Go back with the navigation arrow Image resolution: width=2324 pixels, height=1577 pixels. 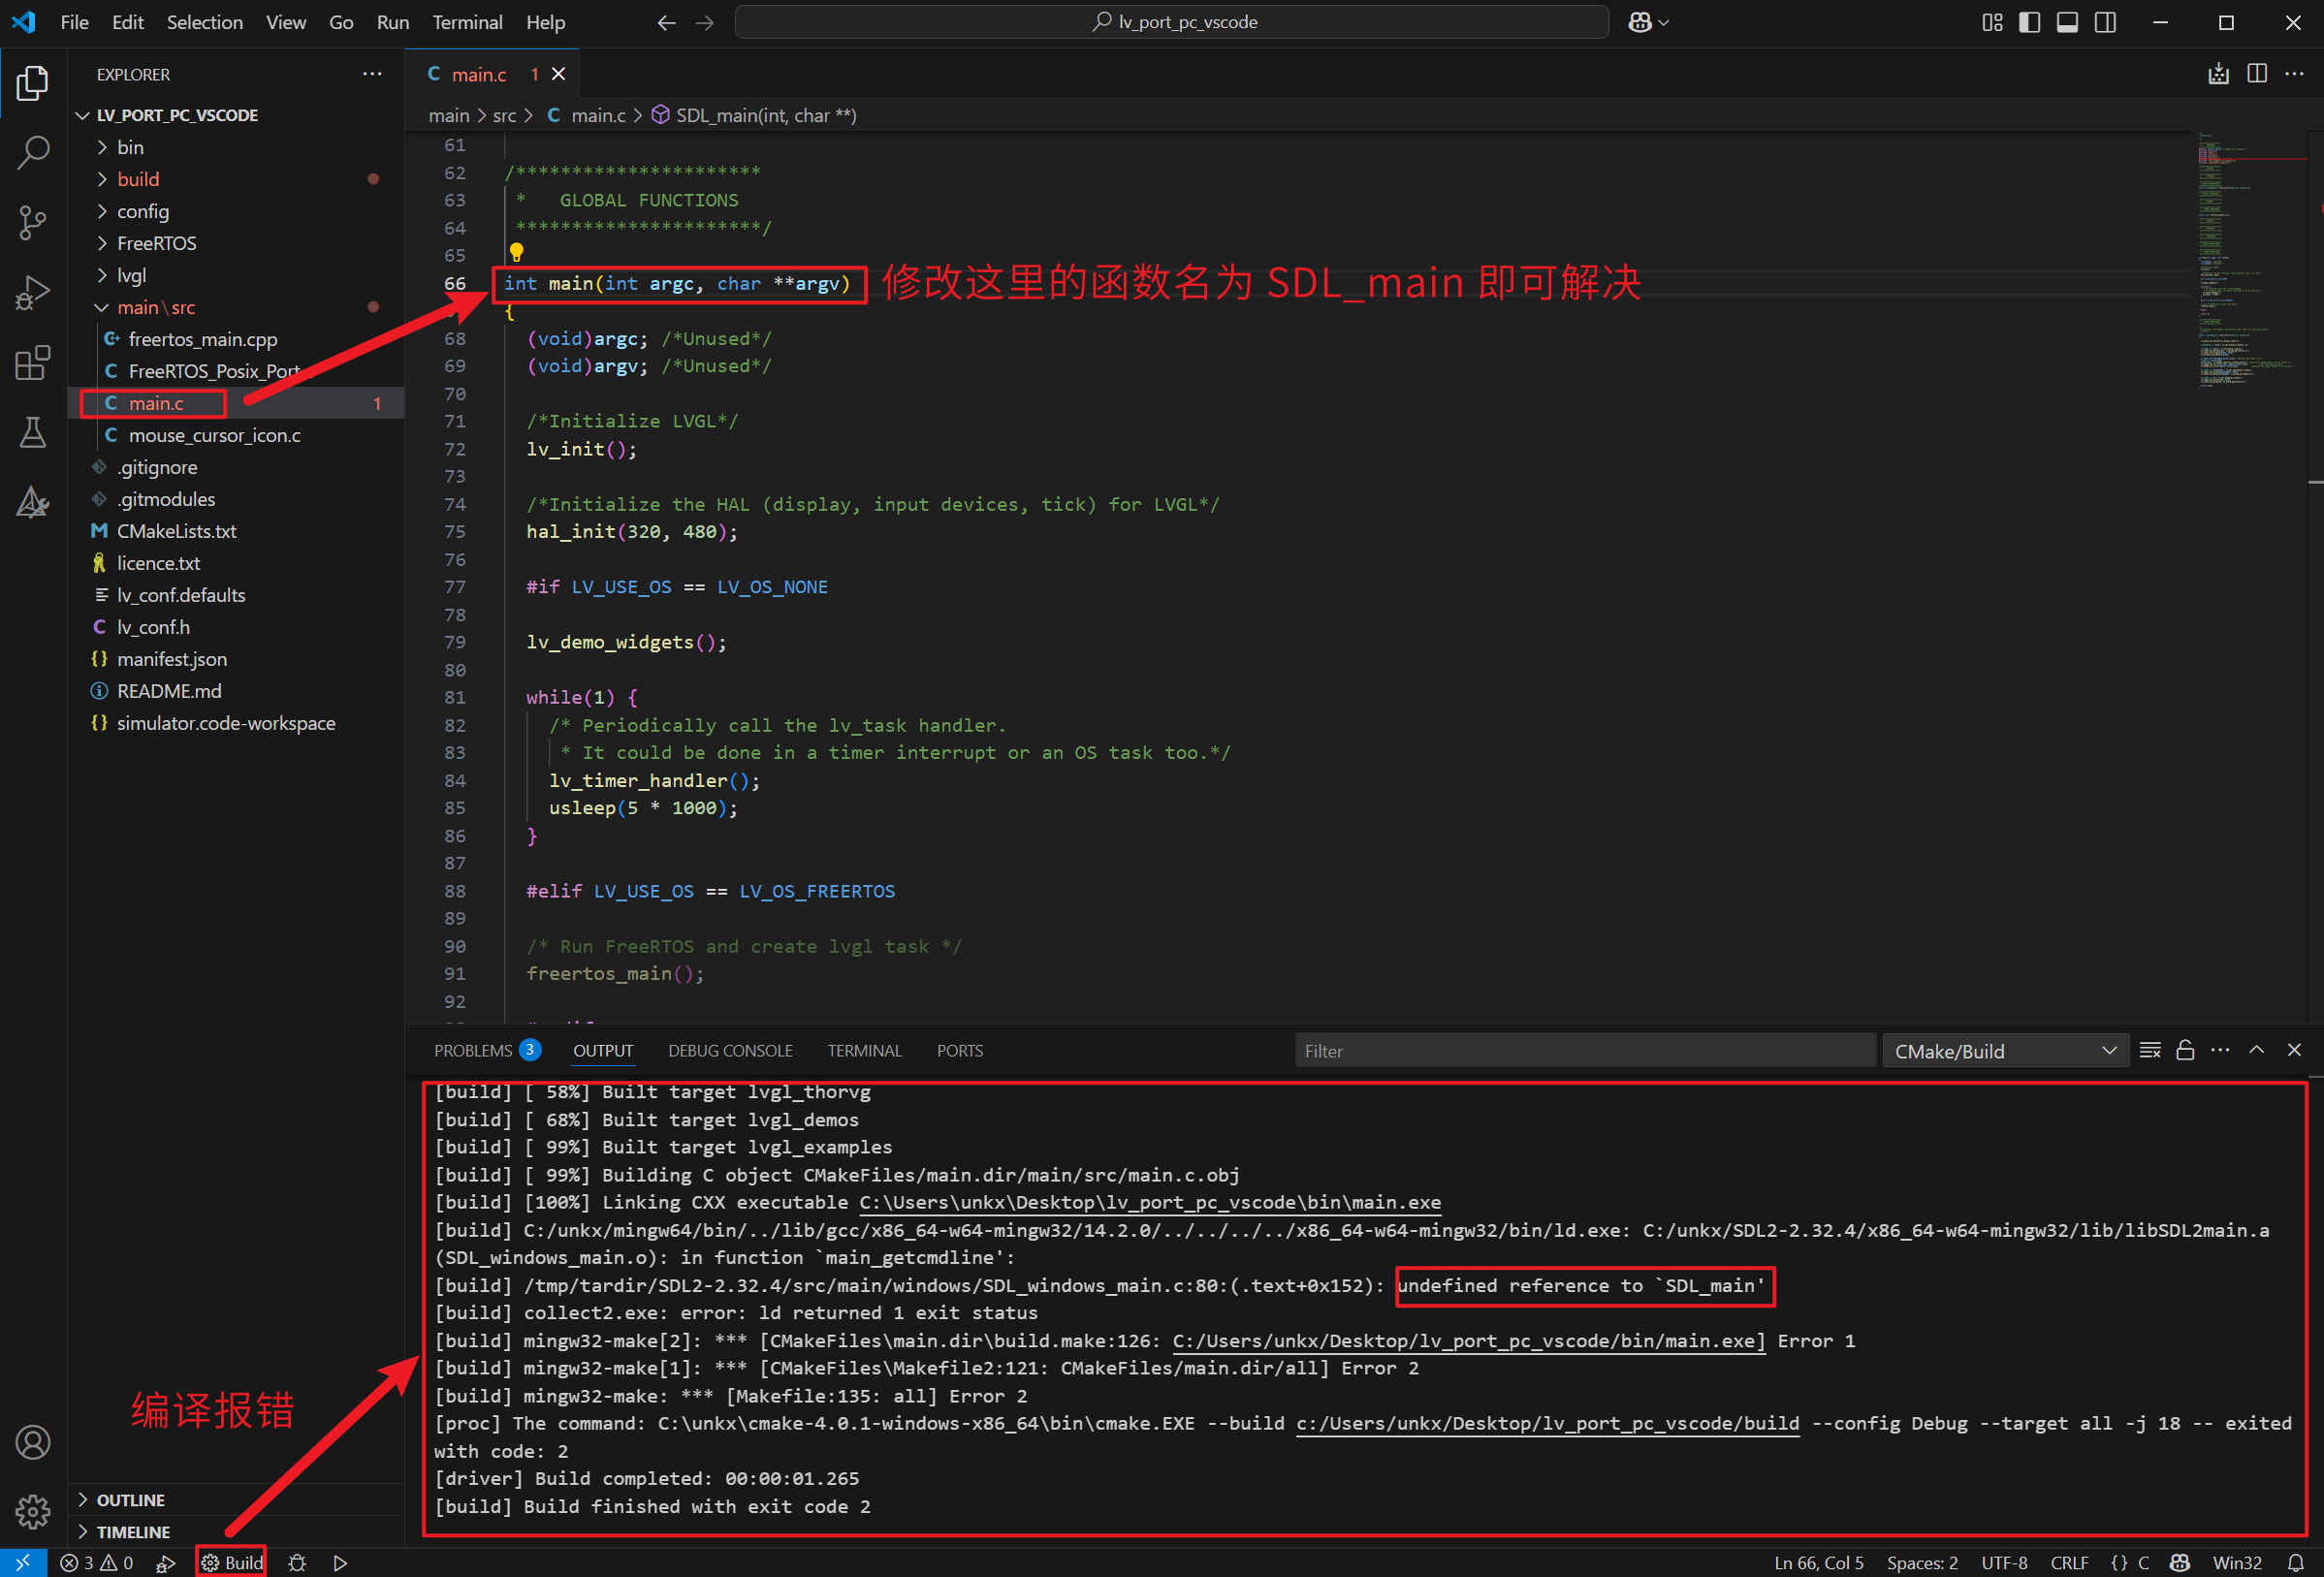(x=667, y=22)
